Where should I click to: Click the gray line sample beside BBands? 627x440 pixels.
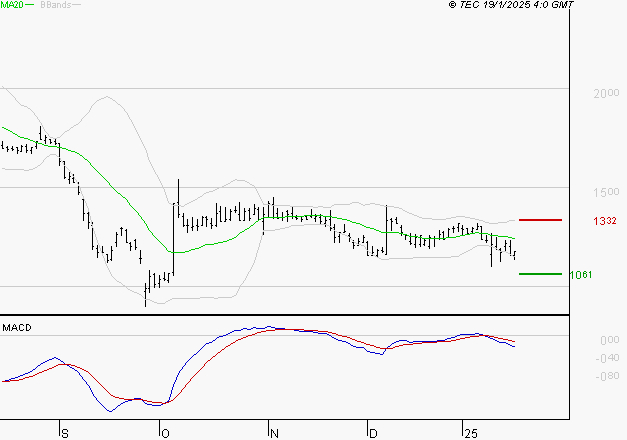pos(76,6)
